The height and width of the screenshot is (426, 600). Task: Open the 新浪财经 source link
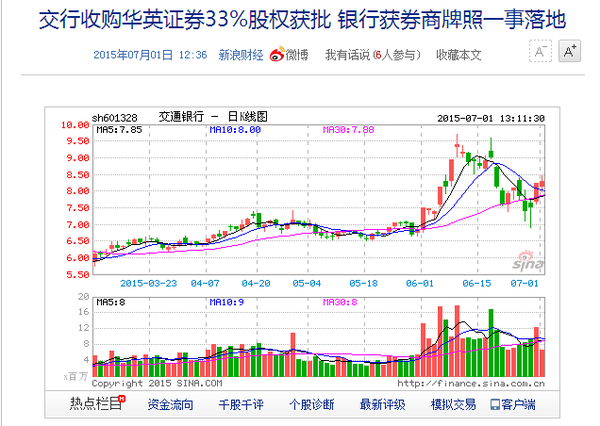click(241, 55)
